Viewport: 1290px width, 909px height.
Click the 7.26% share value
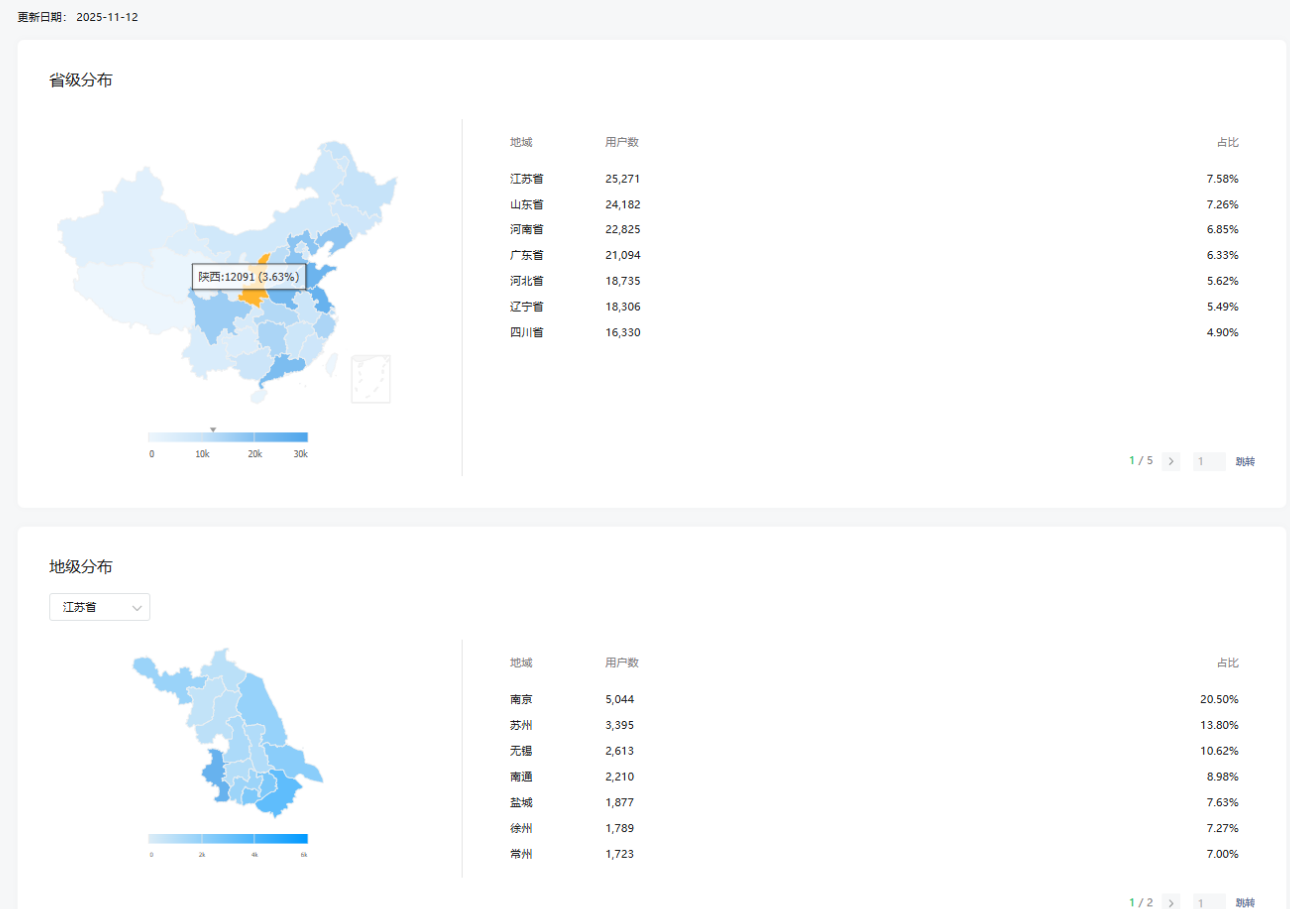point(1223,204)
